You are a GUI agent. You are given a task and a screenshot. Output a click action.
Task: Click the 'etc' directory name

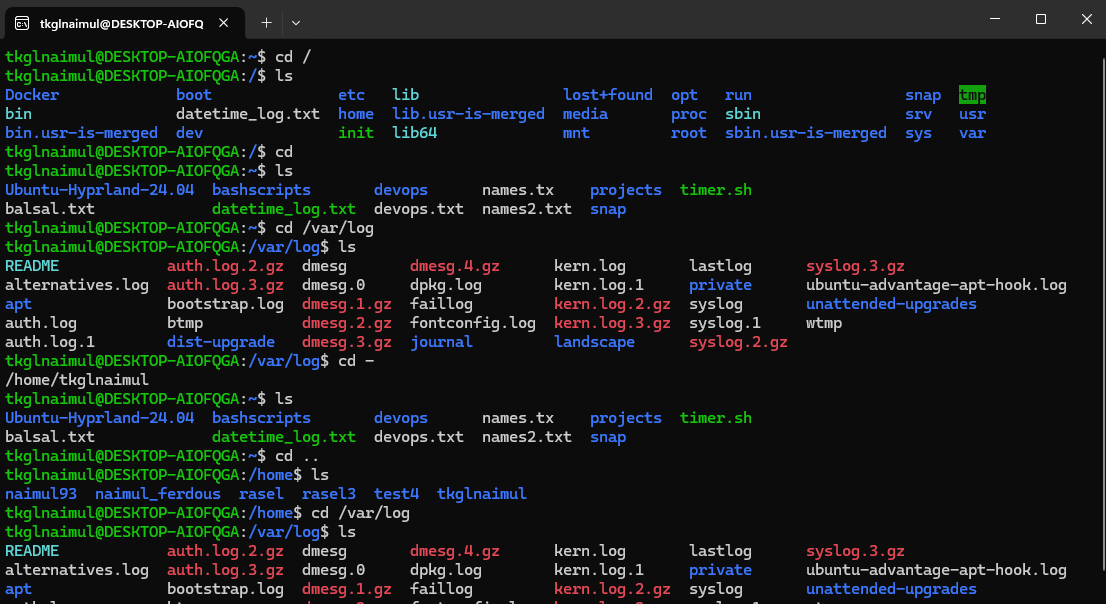coord(351,95)
